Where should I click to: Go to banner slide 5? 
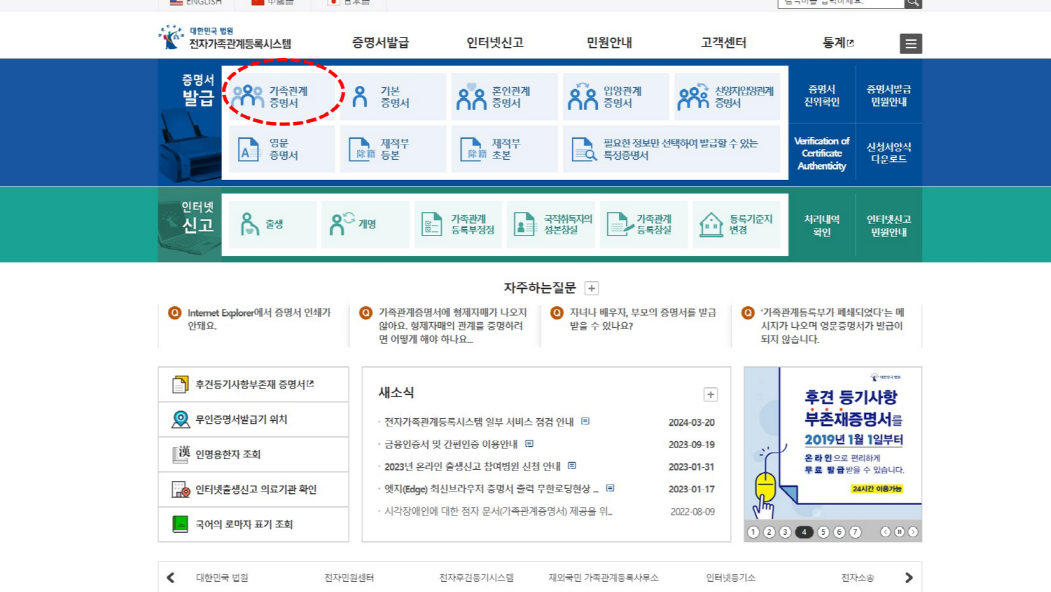click(x=823, y=532)
